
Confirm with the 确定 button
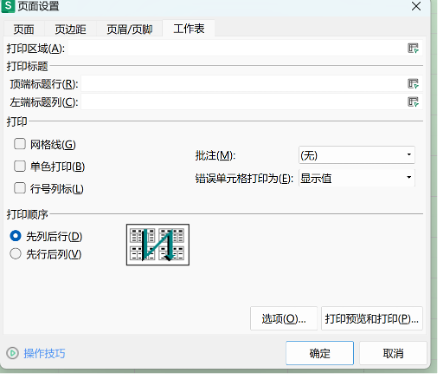tap(320, 353)
